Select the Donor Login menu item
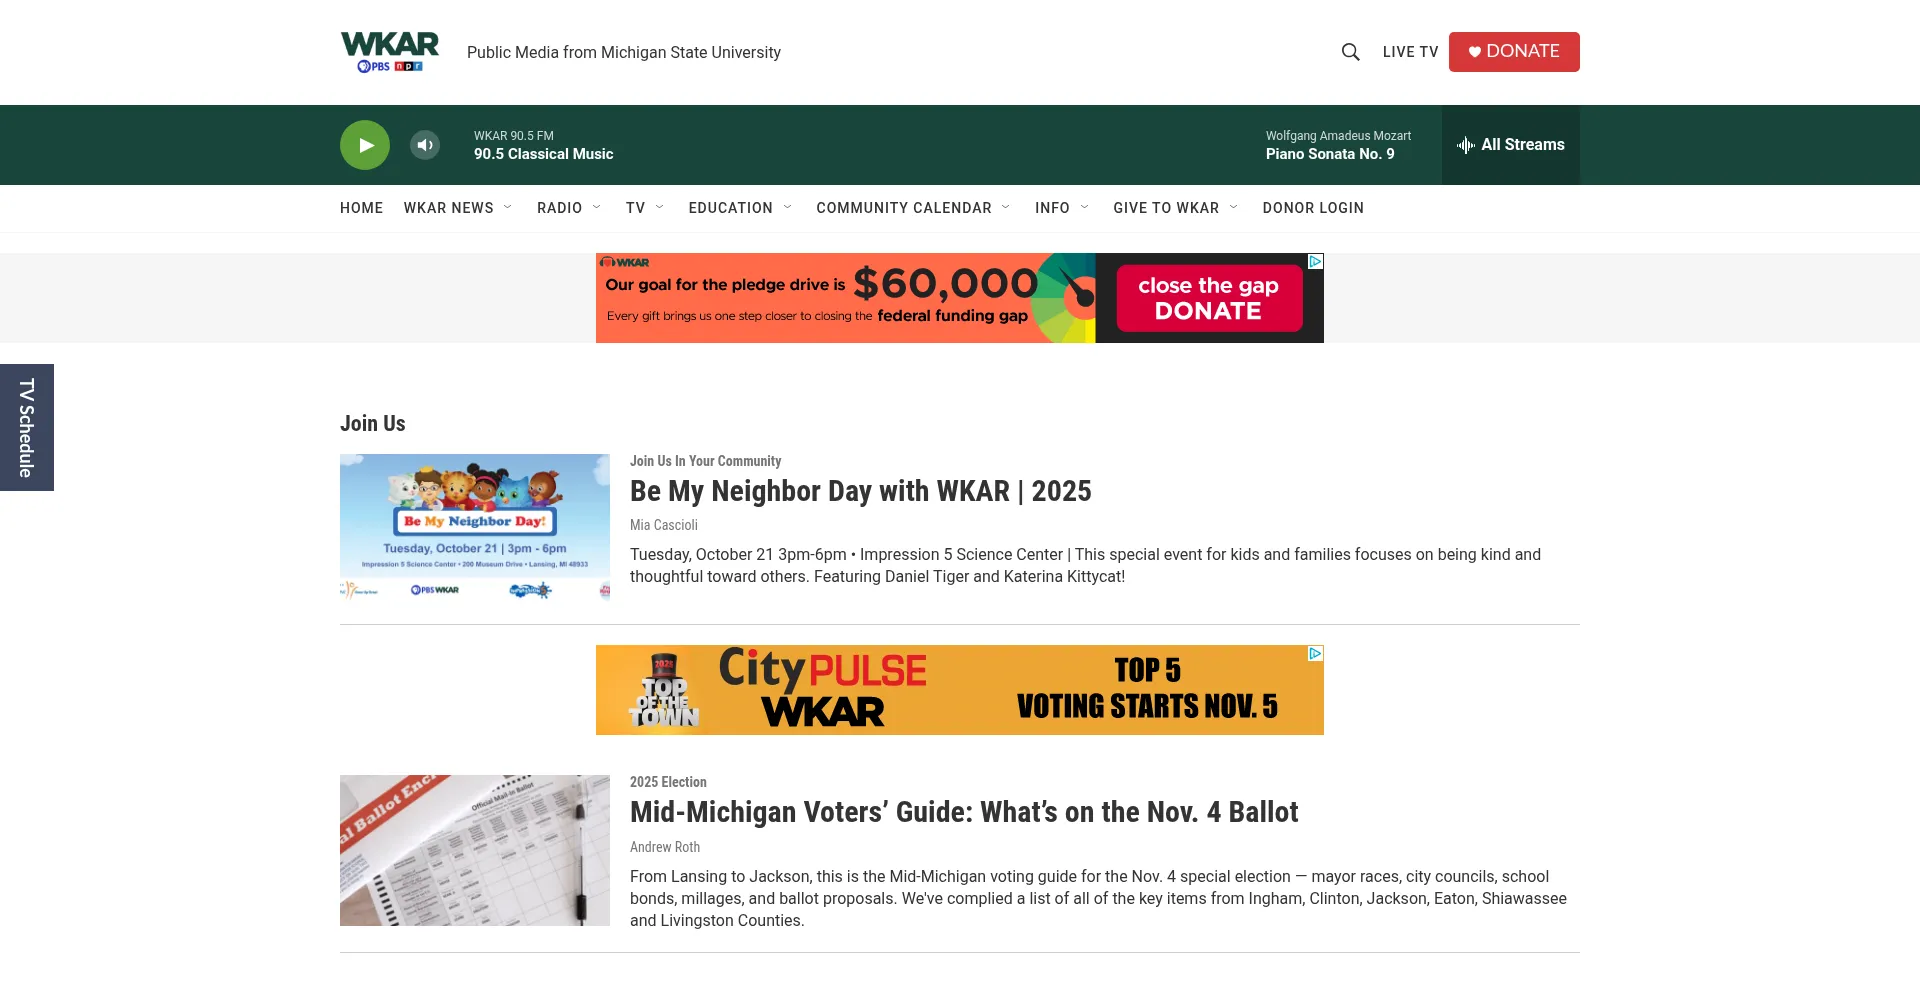1920x993 pixels. coord(1312,208)
